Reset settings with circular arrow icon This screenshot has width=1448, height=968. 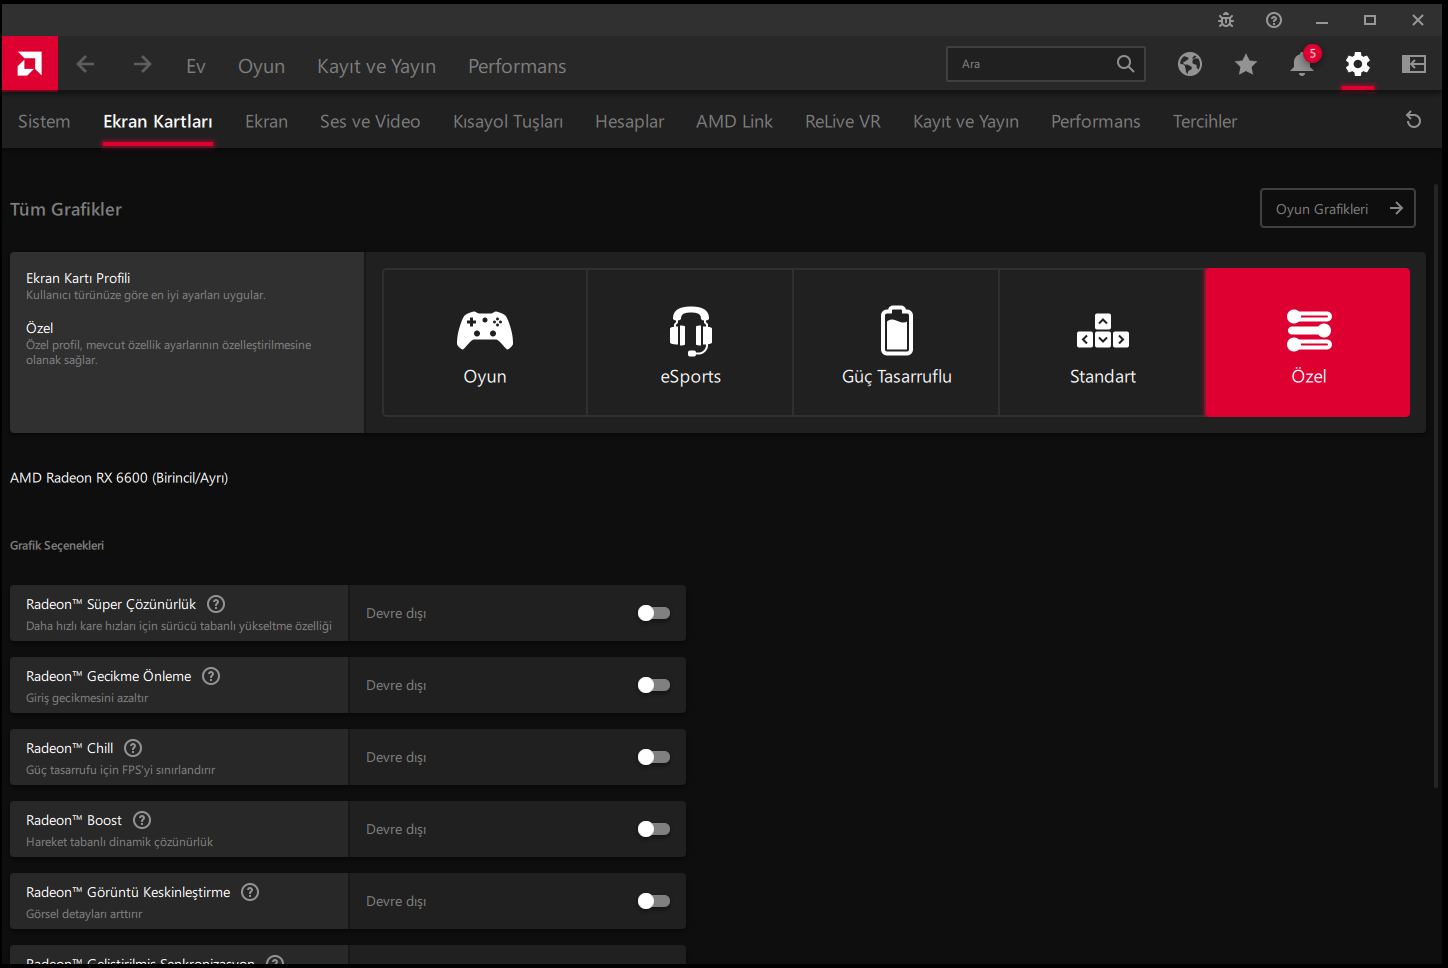tap(1413, 120)
